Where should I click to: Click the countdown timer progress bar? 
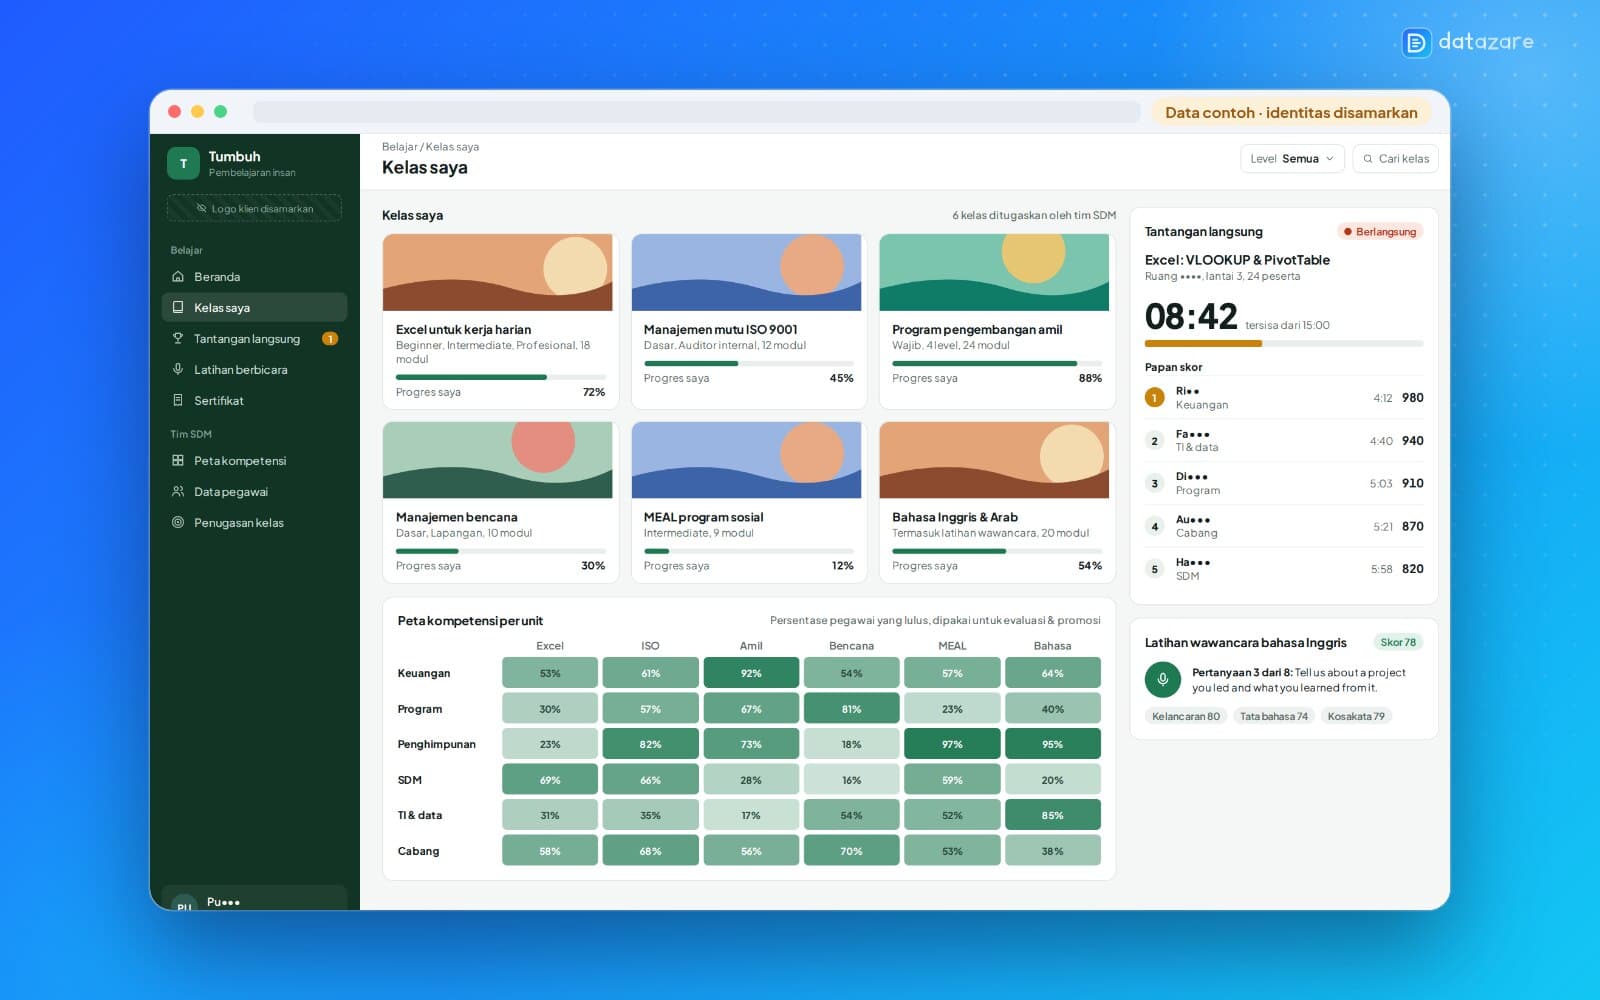tap(1284, 343)
